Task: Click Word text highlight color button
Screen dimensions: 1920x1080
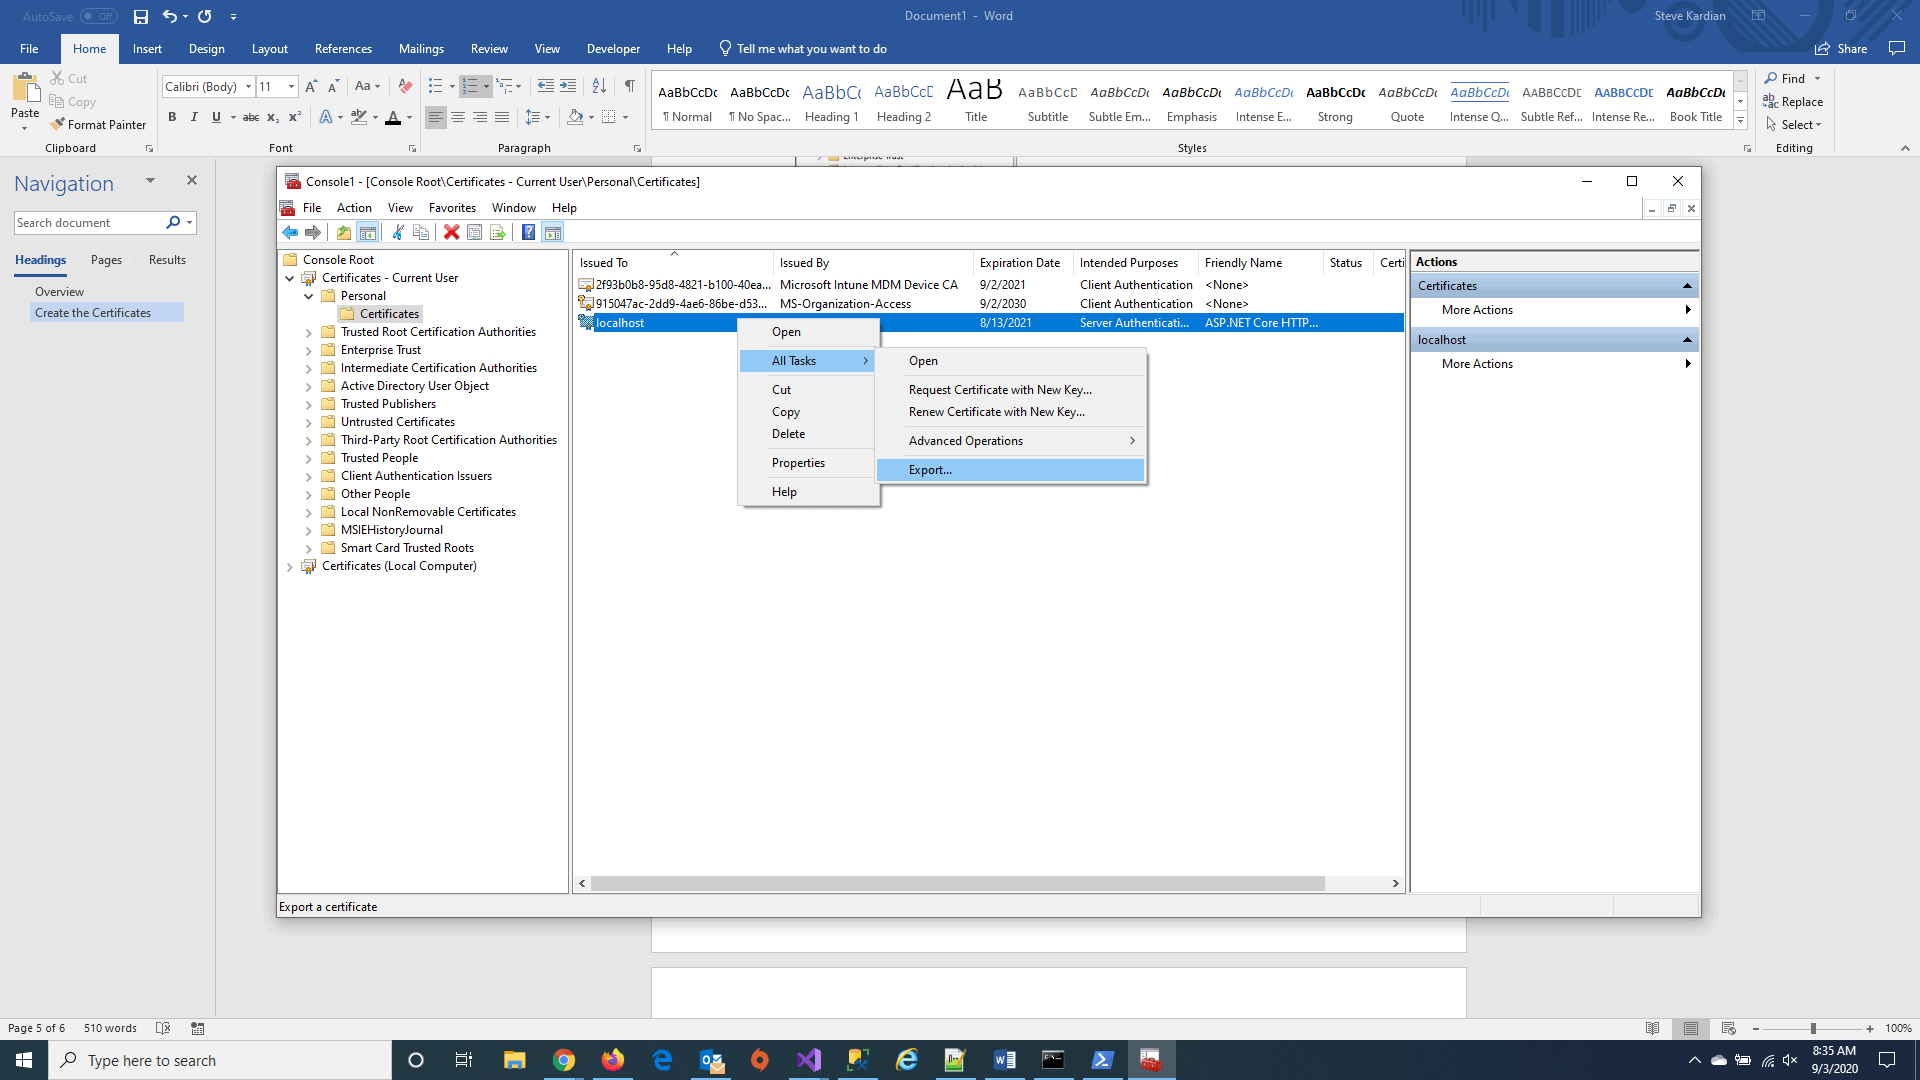Action: coord(359,117)
